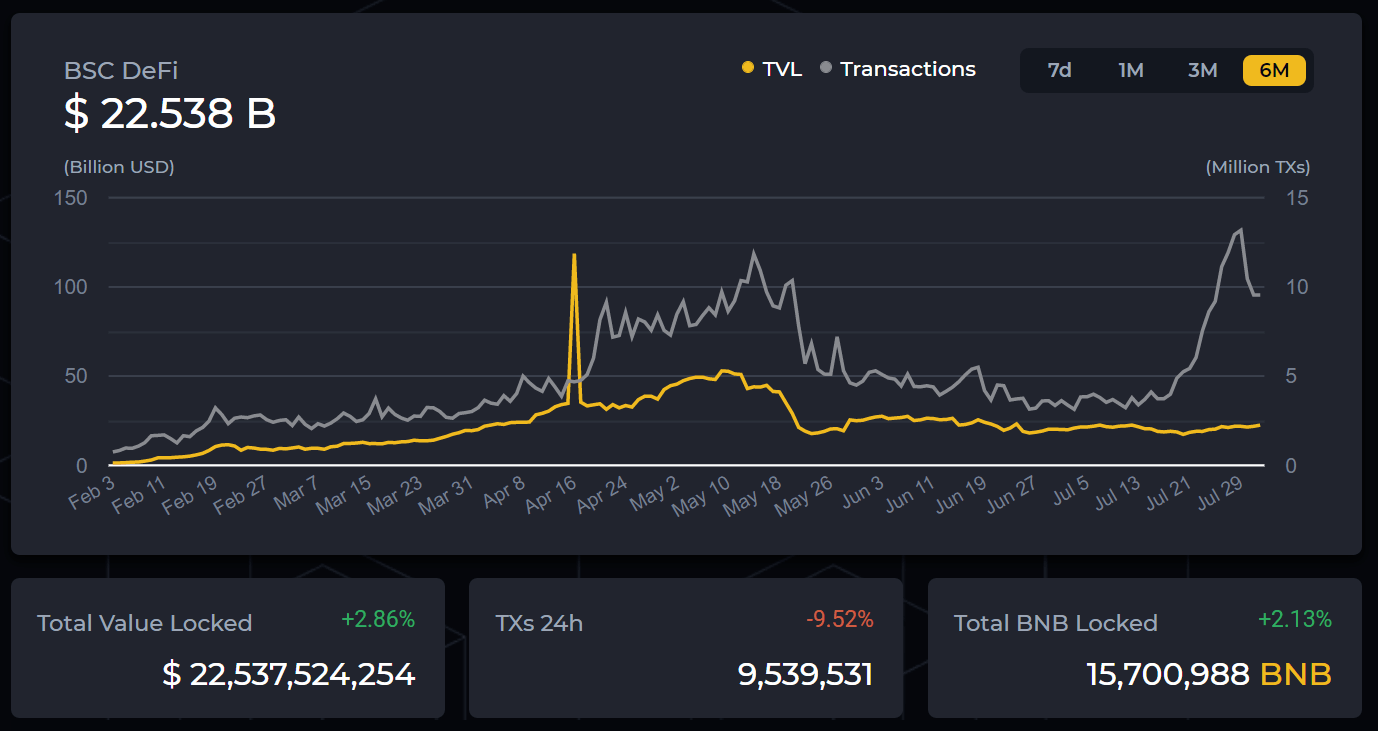Open the TXs 24h card
Screen dimensions: 1378x731
click(x=686, y=648)
